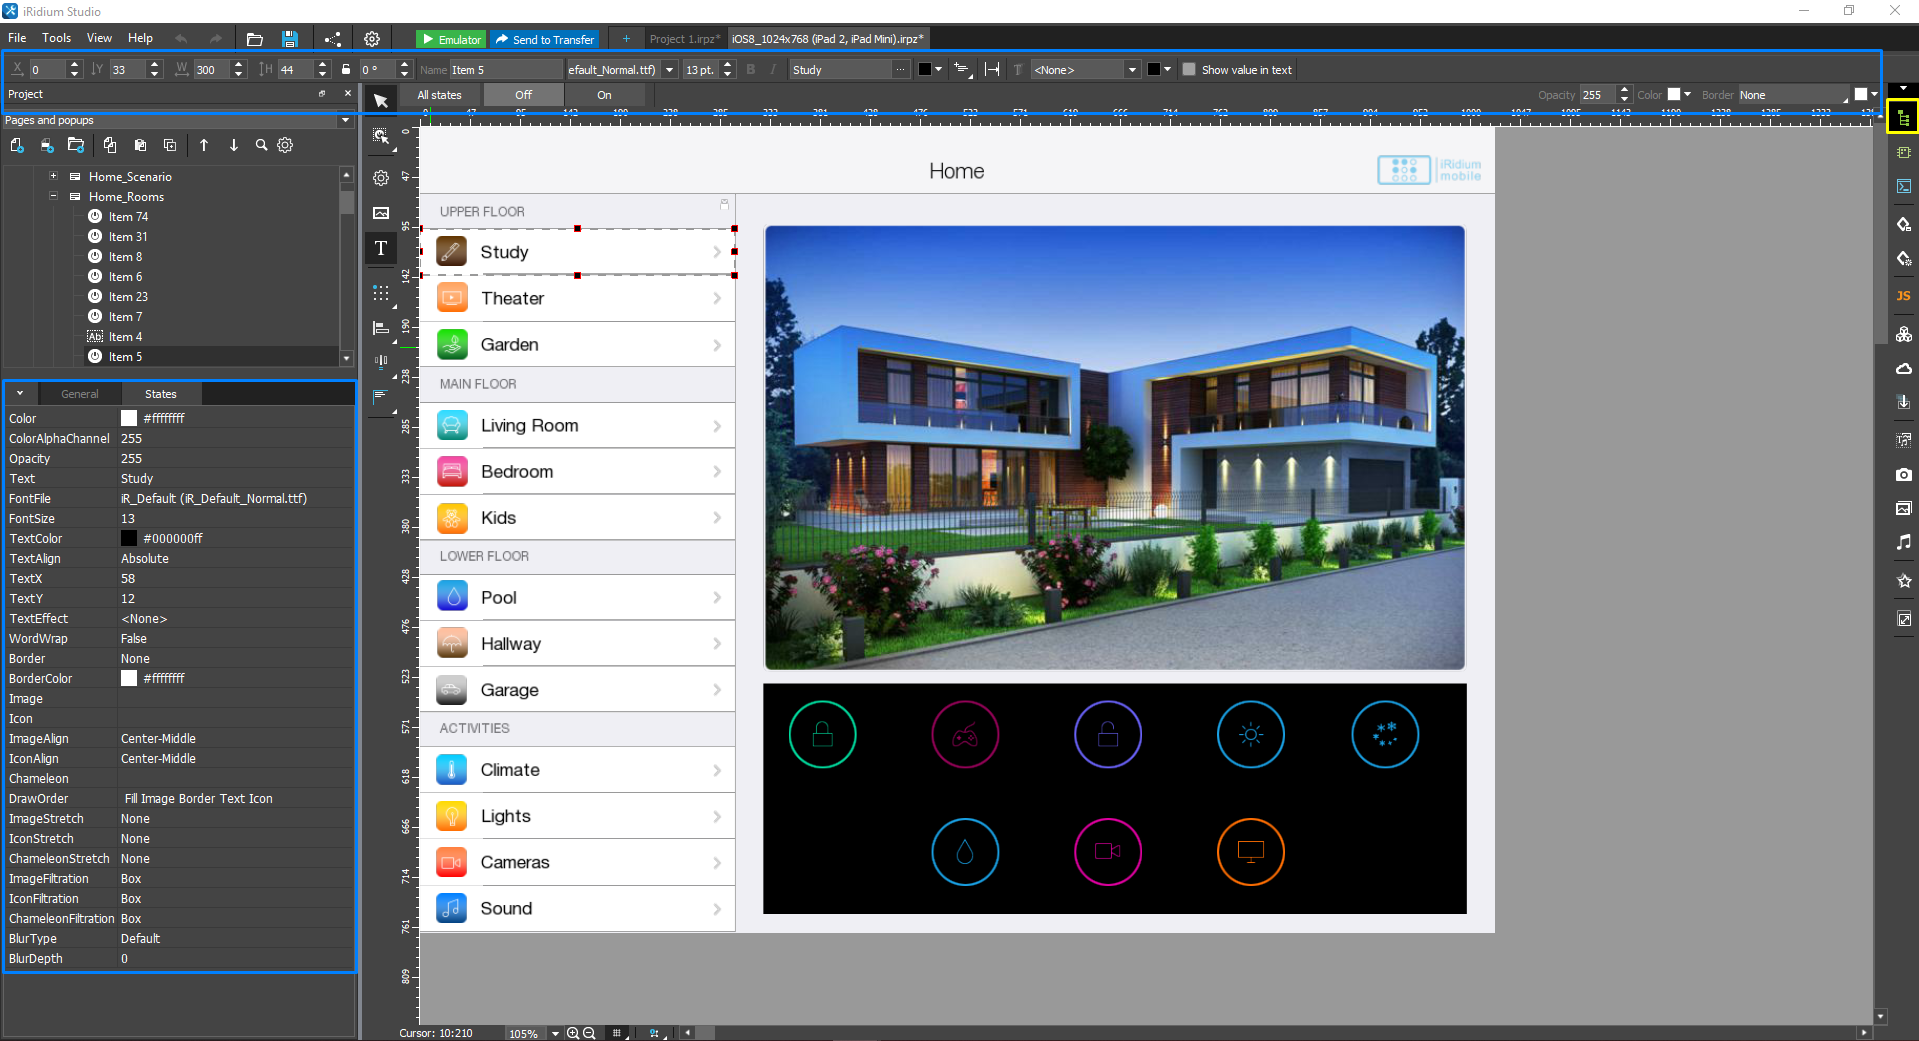
Task: Collapse the Home_Rooms tree node
Action: (x=54, y=197)
